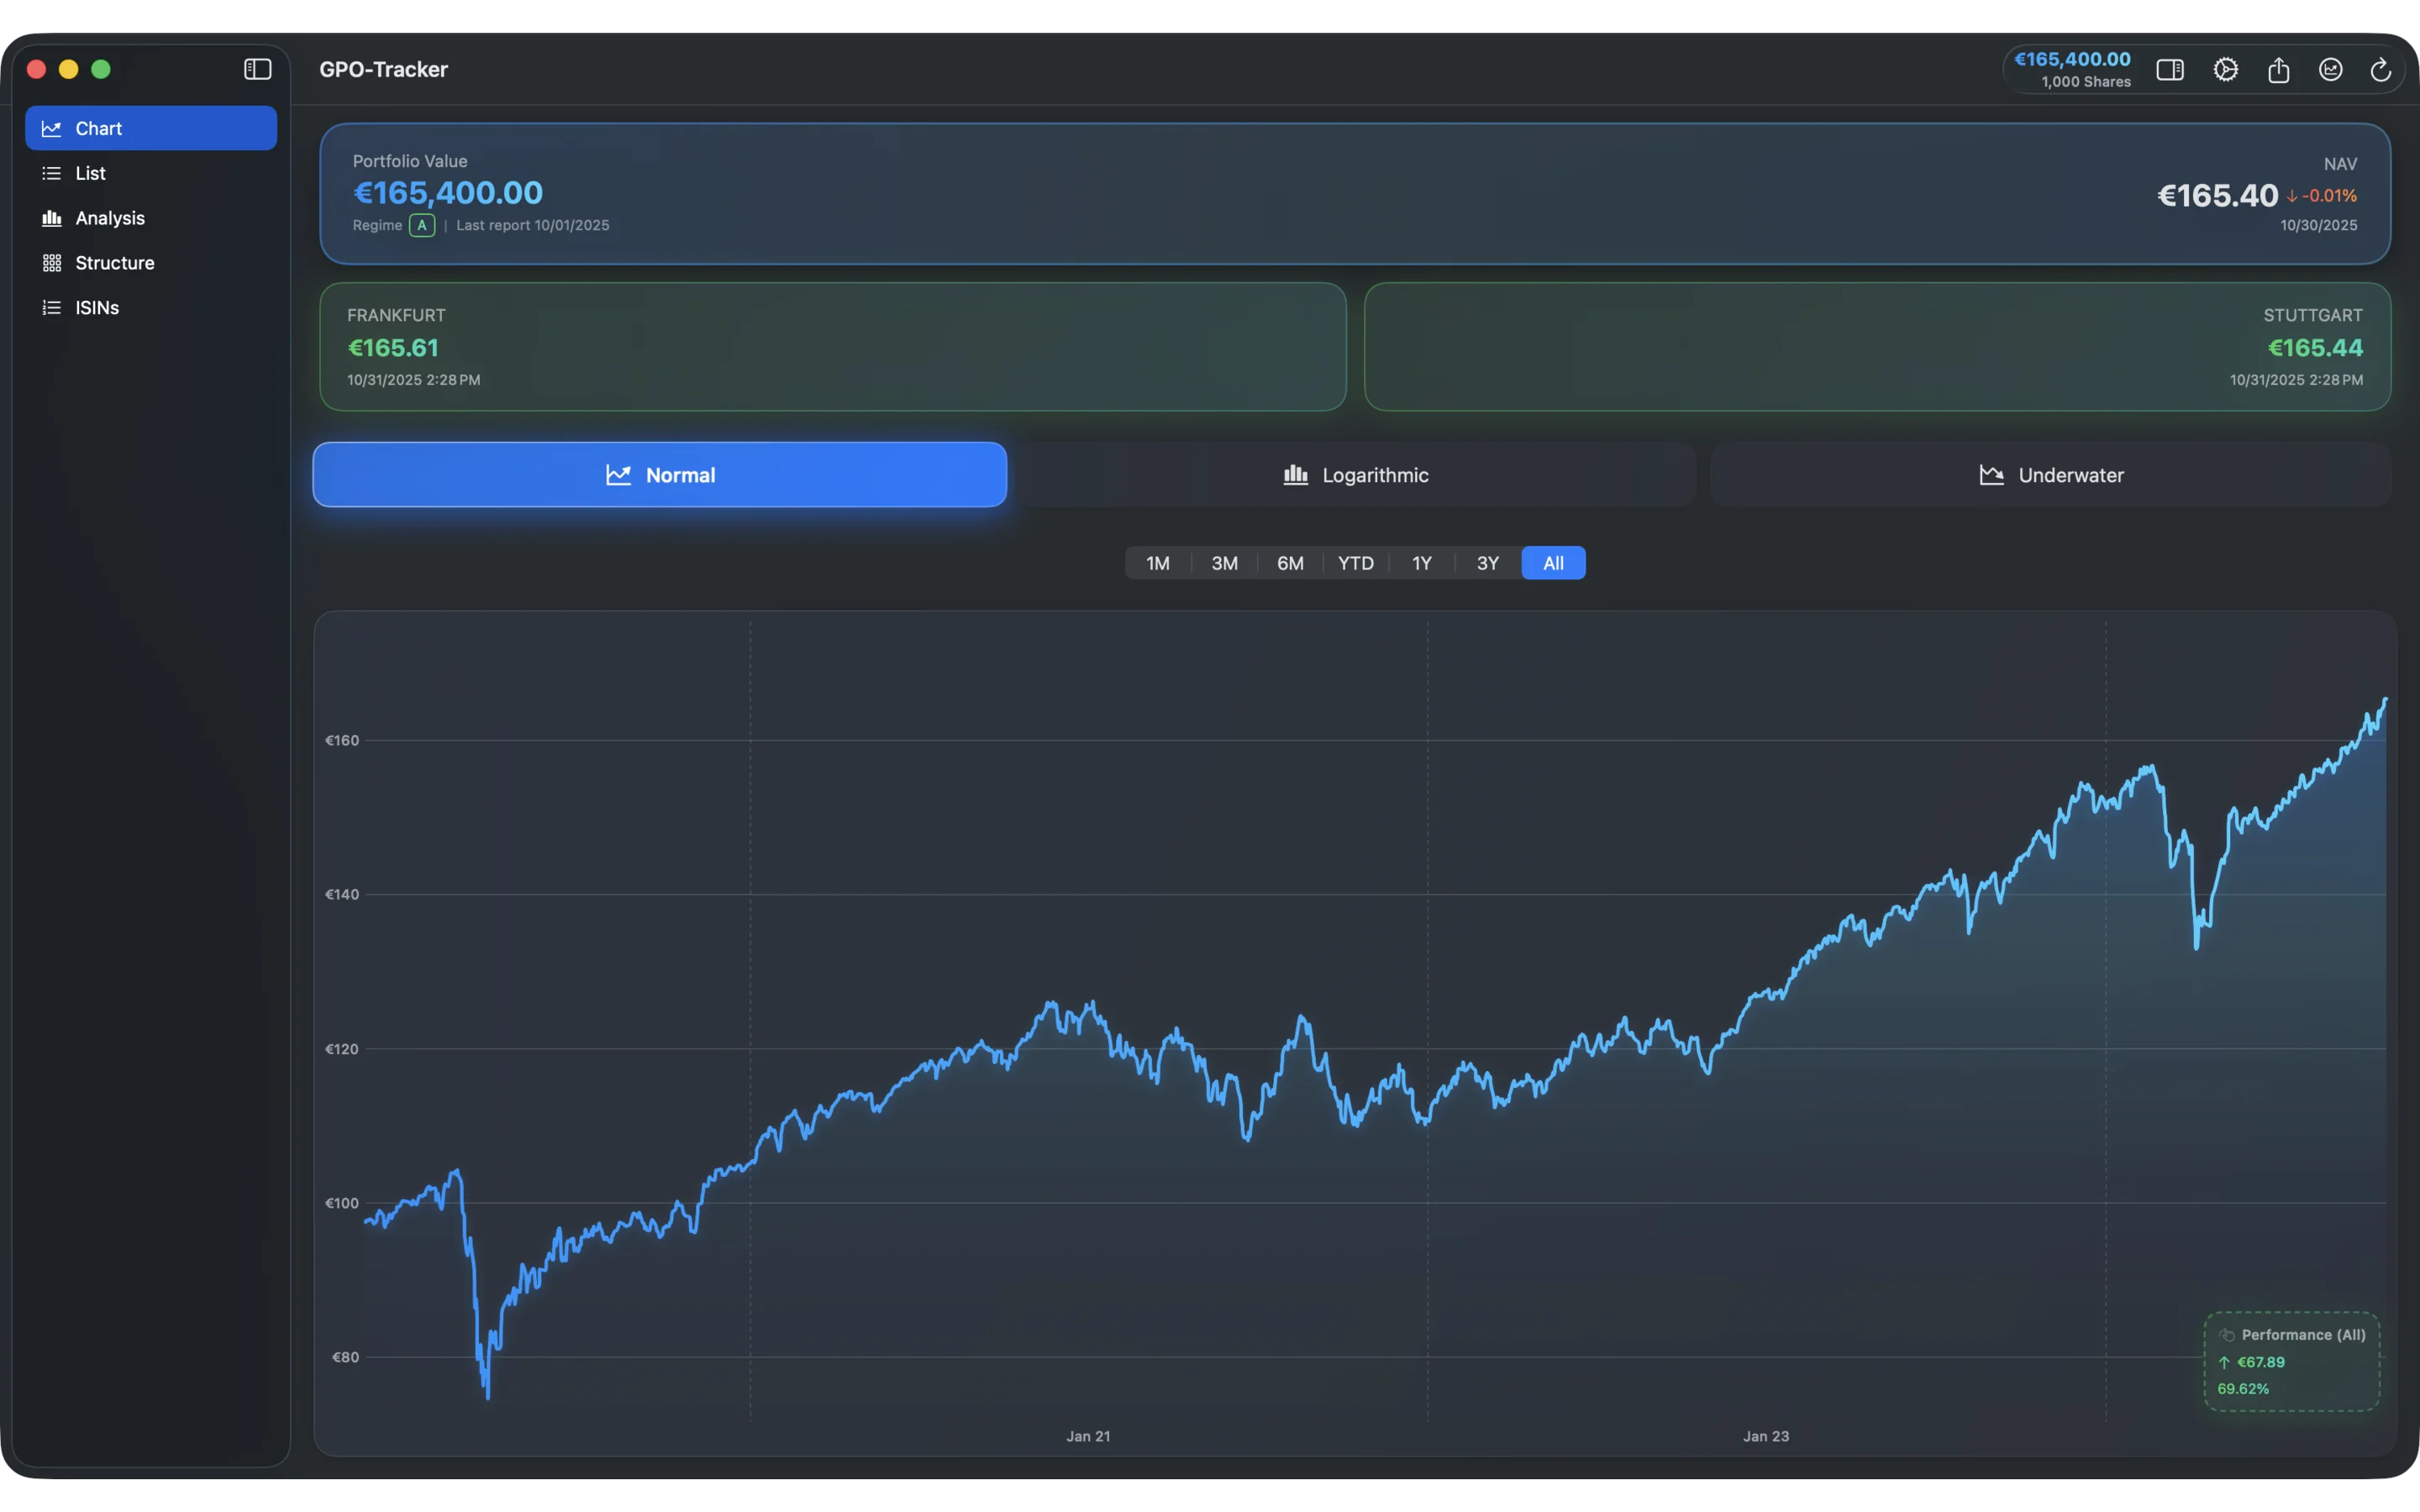Select the 6M period option
Screen dimensions: 2420x1512
1289,563
